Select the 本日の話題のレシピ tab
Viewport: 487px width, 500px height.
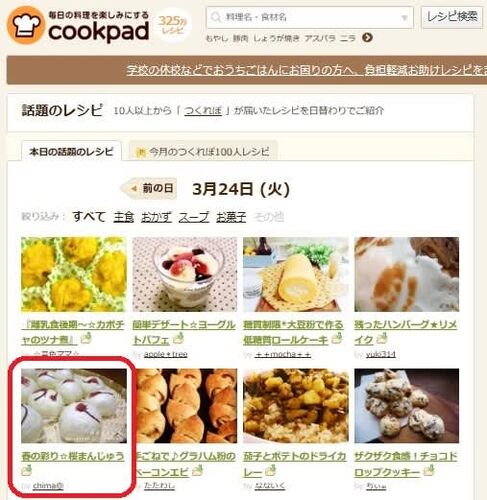(x=71, y=152)
